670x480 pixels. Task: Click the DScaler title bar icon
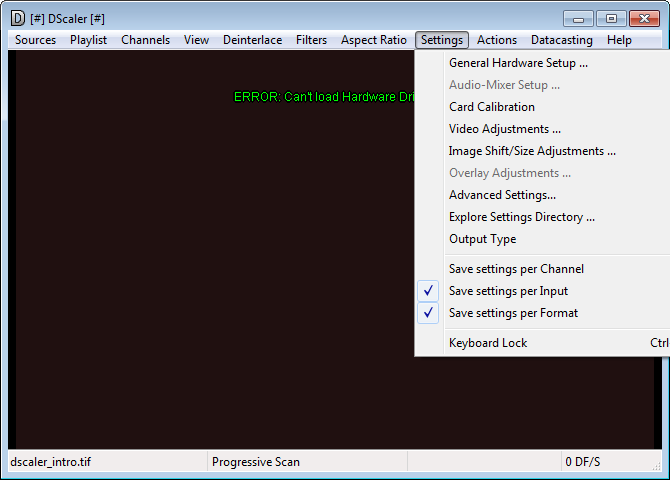click(18, 18)
